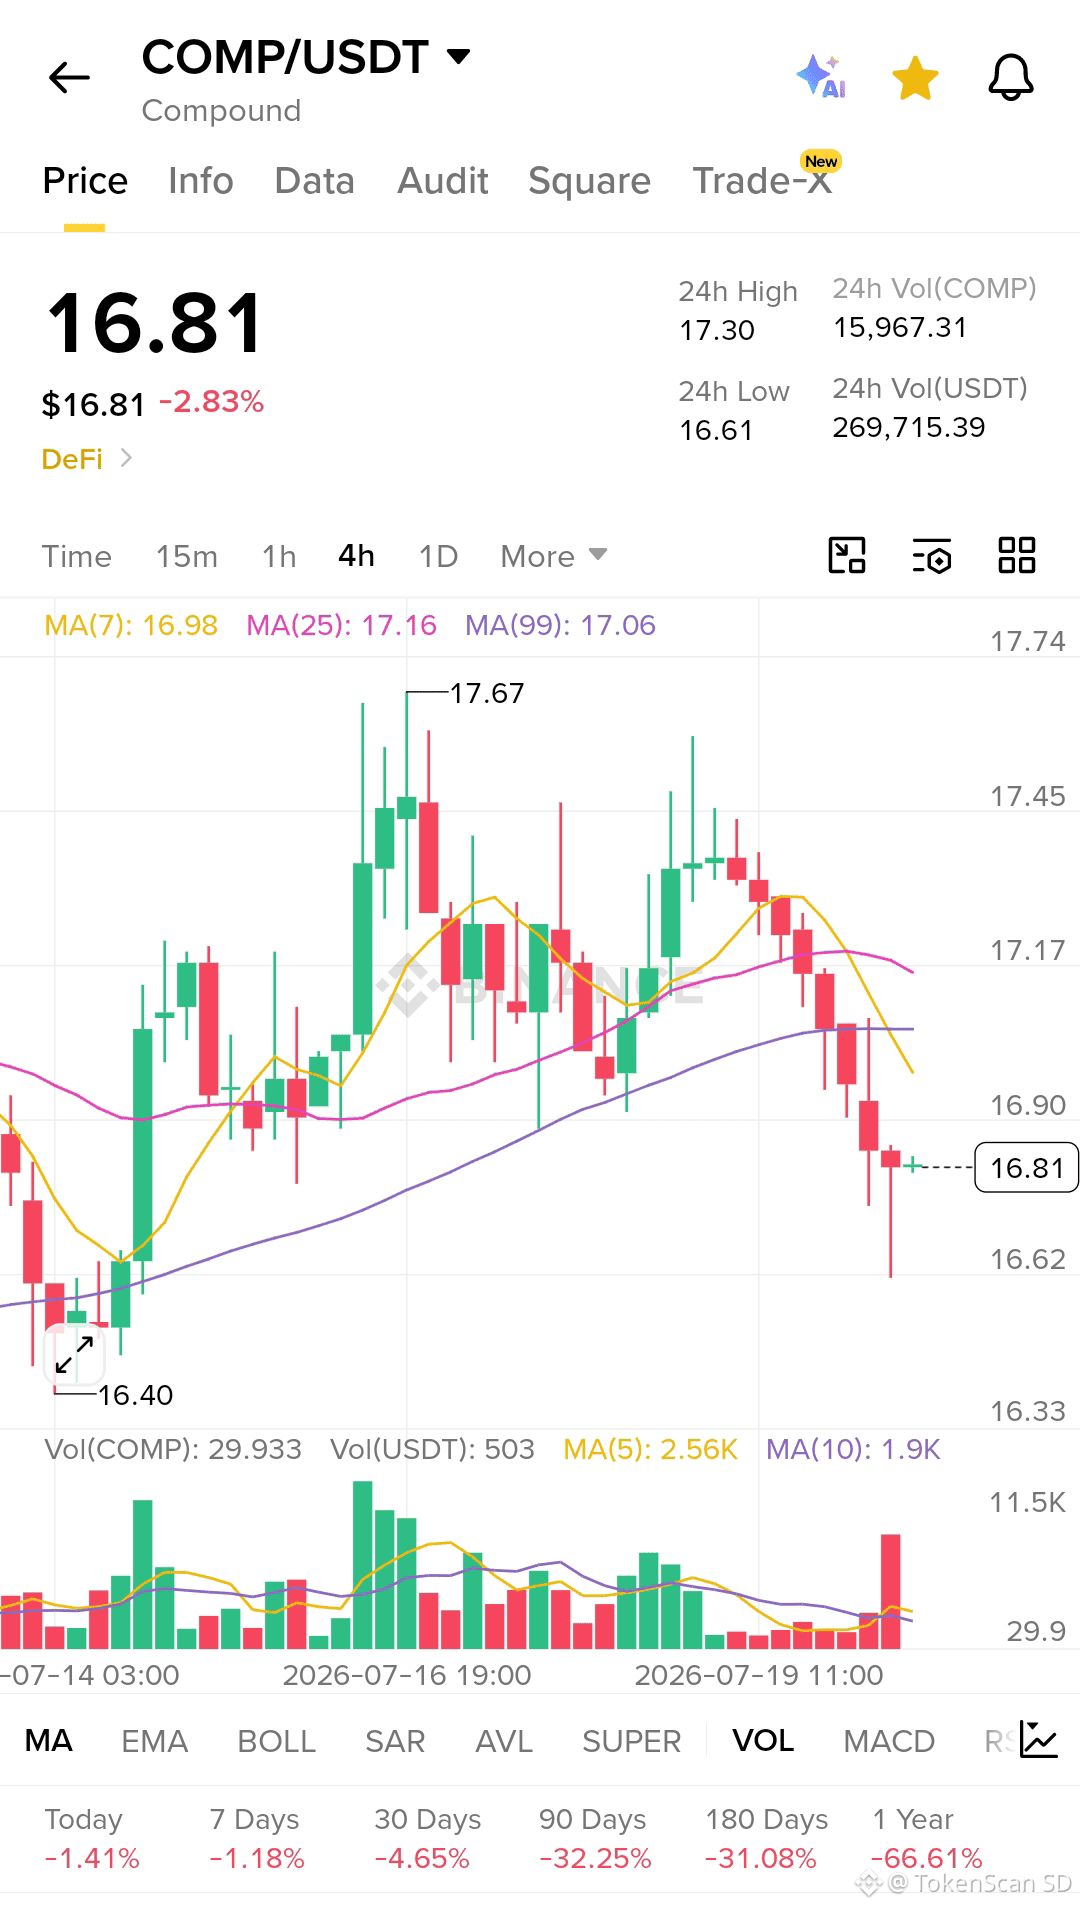Click the 90 Days -32.25% performance
Viewport: 1080px width, 1908px height.
(595, 1838)
